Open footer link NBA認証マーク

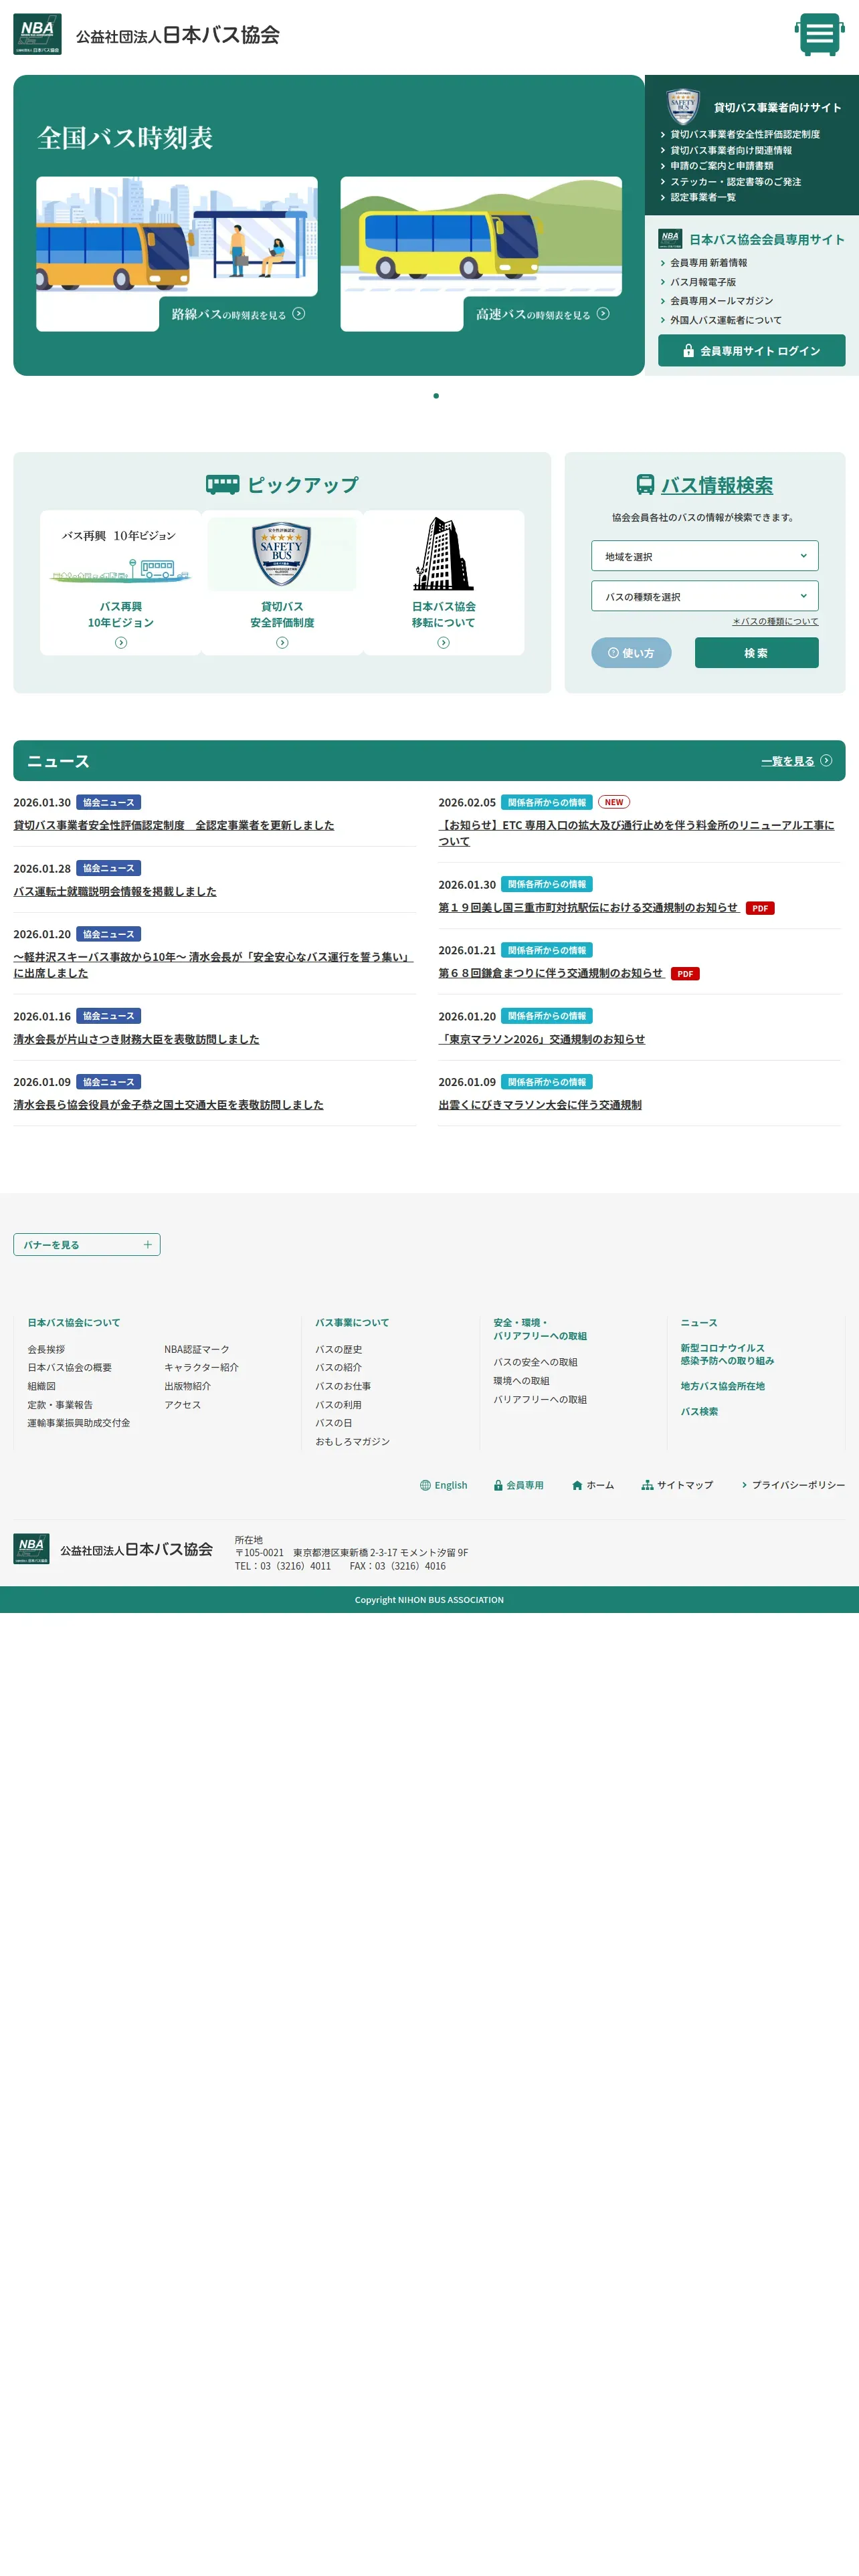pos(197,1349)
